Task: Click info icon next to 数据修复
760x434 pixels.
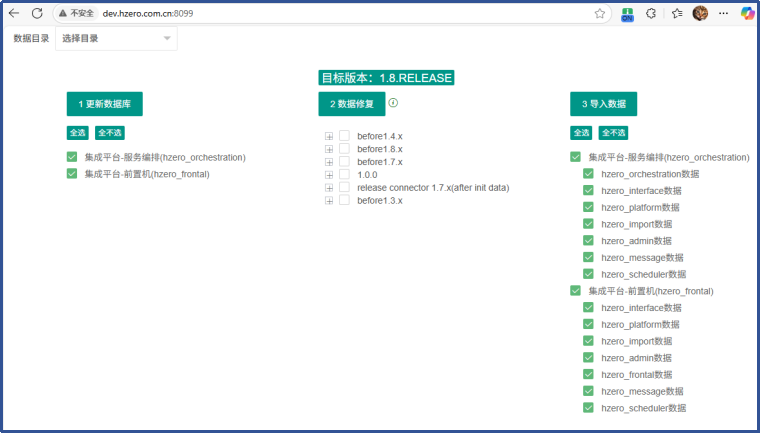Action: click(393, 103)
